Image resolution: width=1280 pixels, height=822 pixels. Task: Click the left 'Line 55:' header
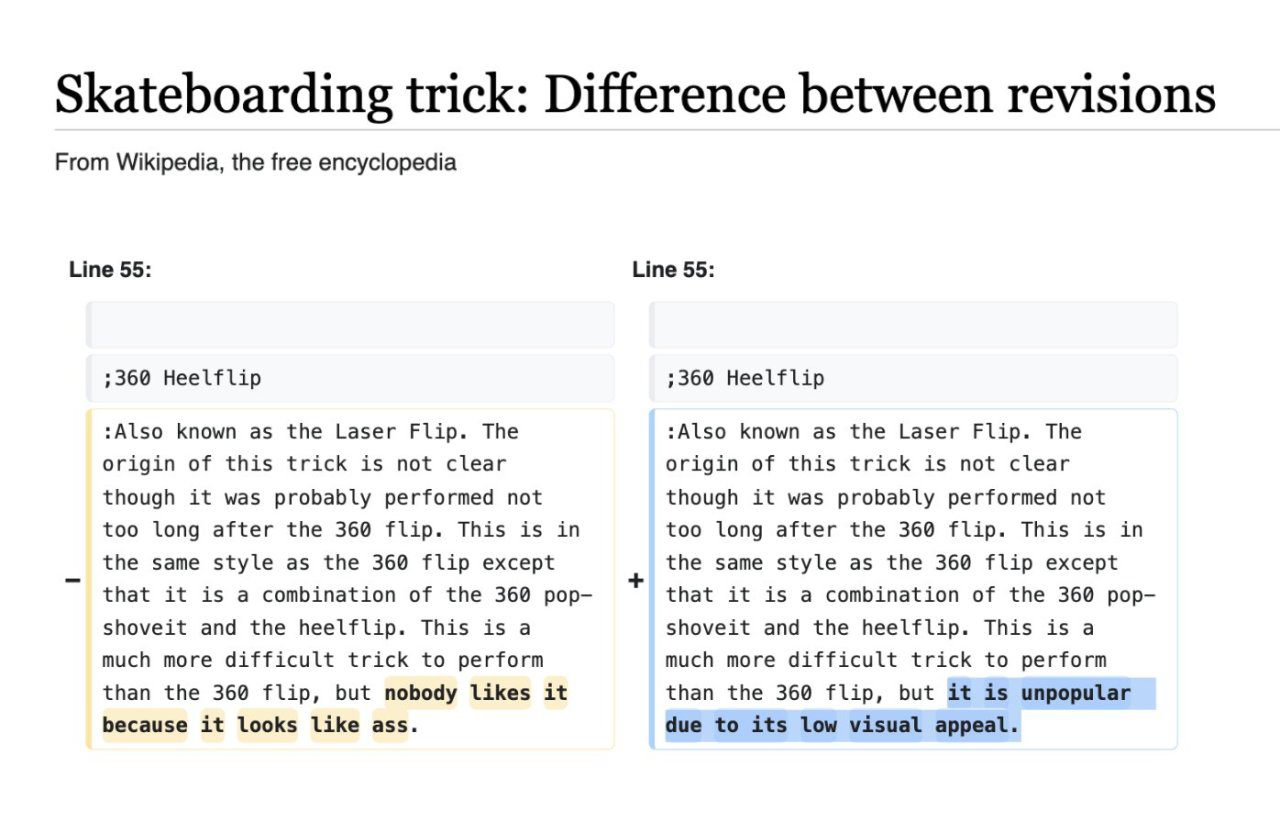[x=110, y=269]
